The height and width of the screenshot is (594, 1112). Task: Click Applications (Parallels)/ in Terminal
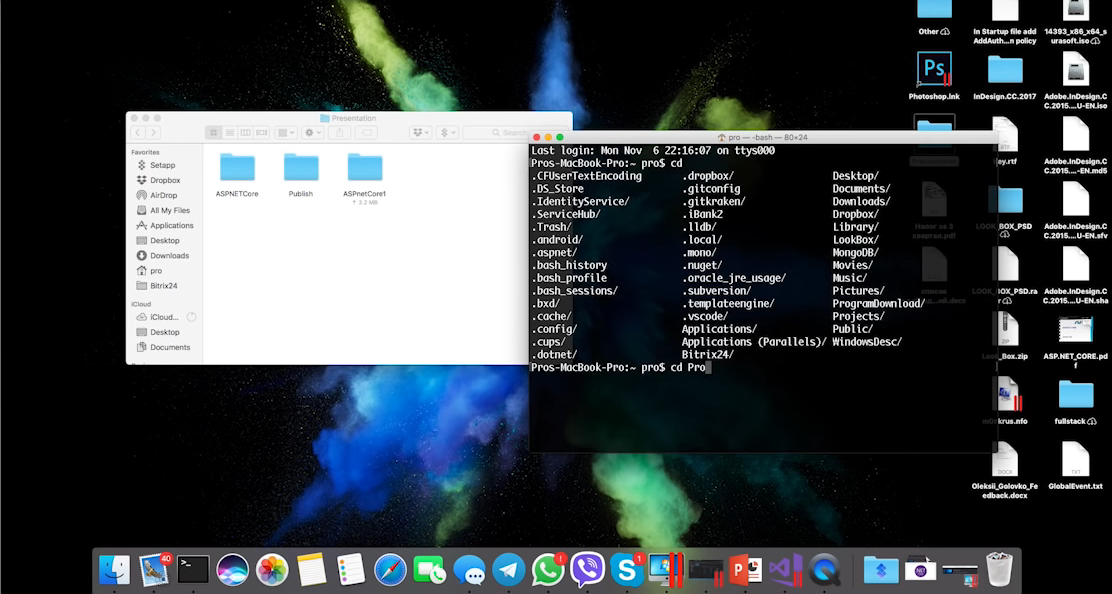point(754,342)
